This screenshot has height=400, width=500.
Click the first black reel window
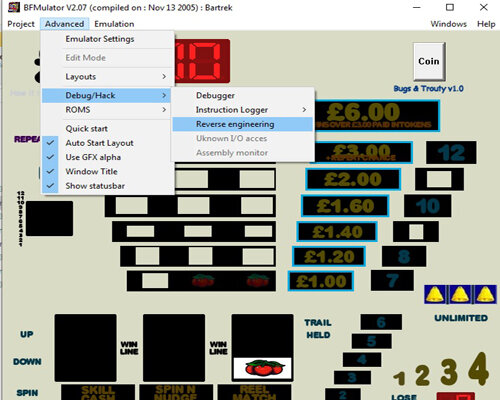pos(86,348)
